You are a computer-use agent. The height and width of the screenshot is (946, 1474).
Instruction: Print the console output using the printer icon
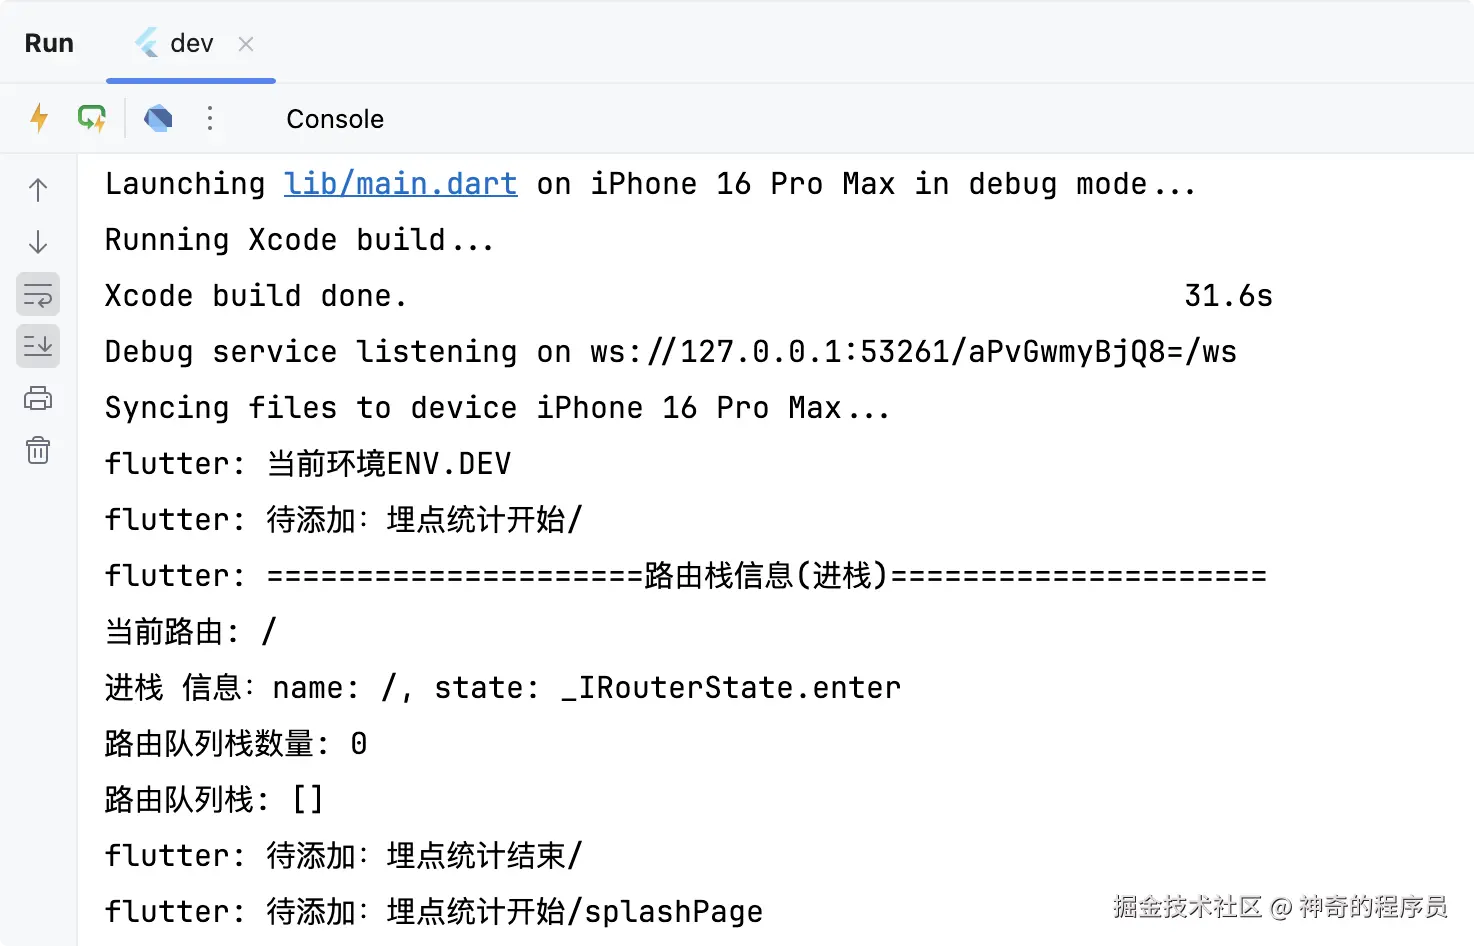(x=37, y=398)
